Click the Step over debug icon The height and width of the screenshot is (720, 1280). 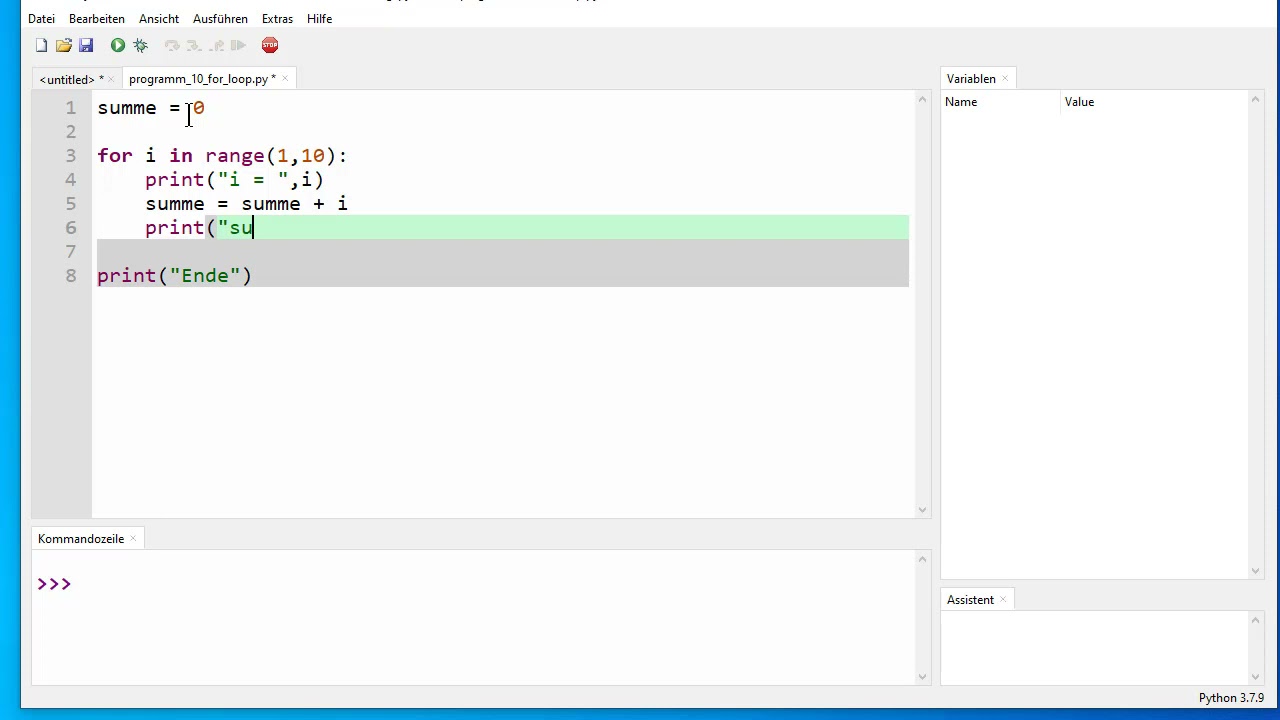tap(171, 45)
